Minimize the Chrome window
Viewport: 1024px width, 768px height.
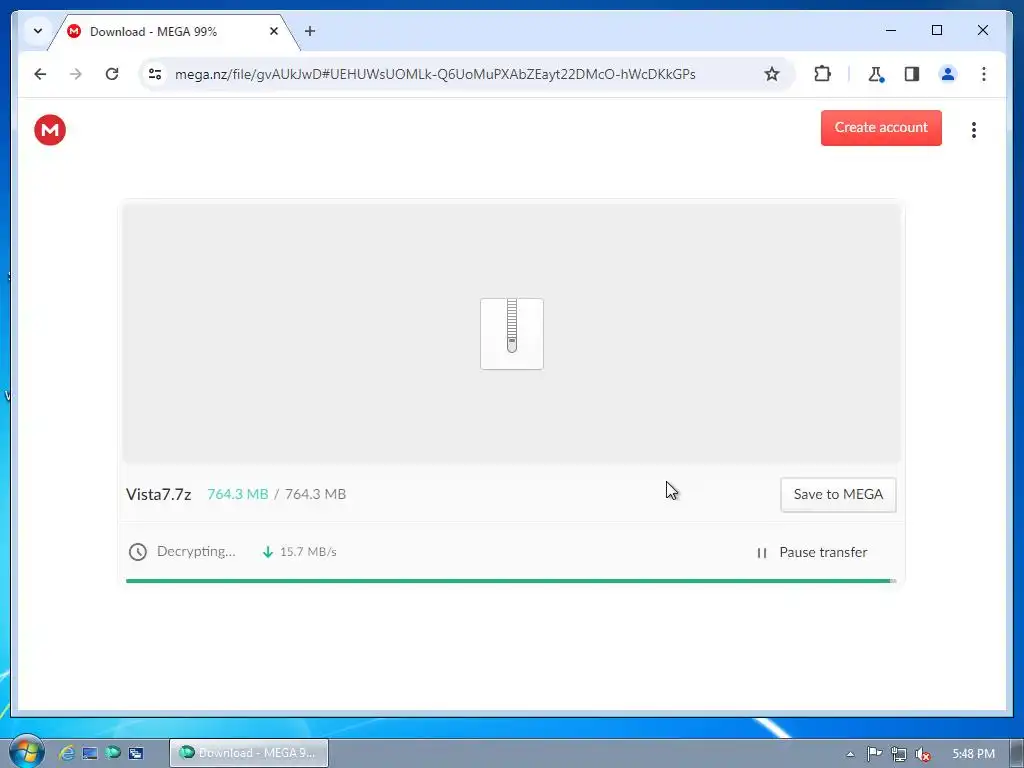point(891,30)
